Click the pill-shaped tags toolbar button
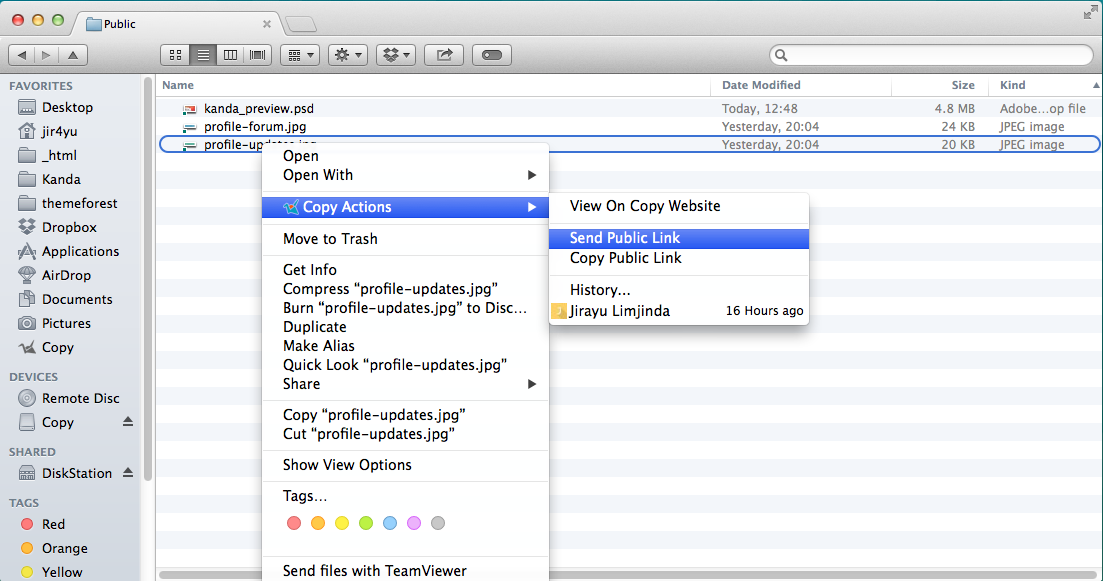The width and height of the screenshot is (1103, 581). click(492, 55)
